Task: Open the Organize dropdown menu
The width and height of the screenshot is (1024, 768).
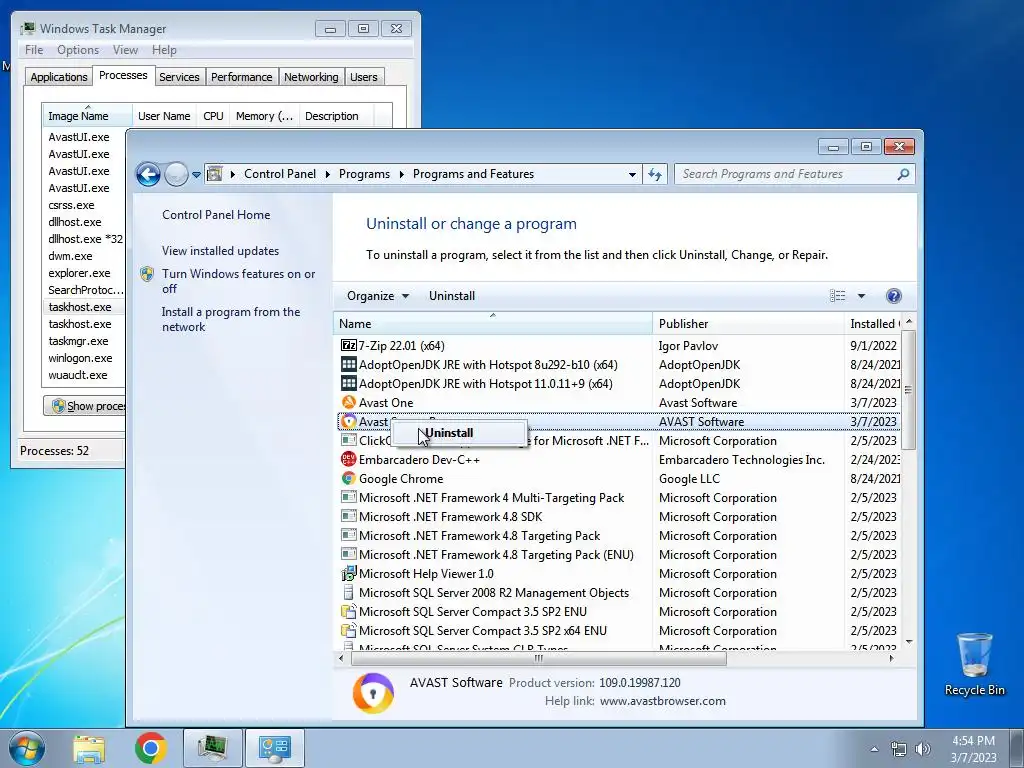Action: tap(377, 296)
